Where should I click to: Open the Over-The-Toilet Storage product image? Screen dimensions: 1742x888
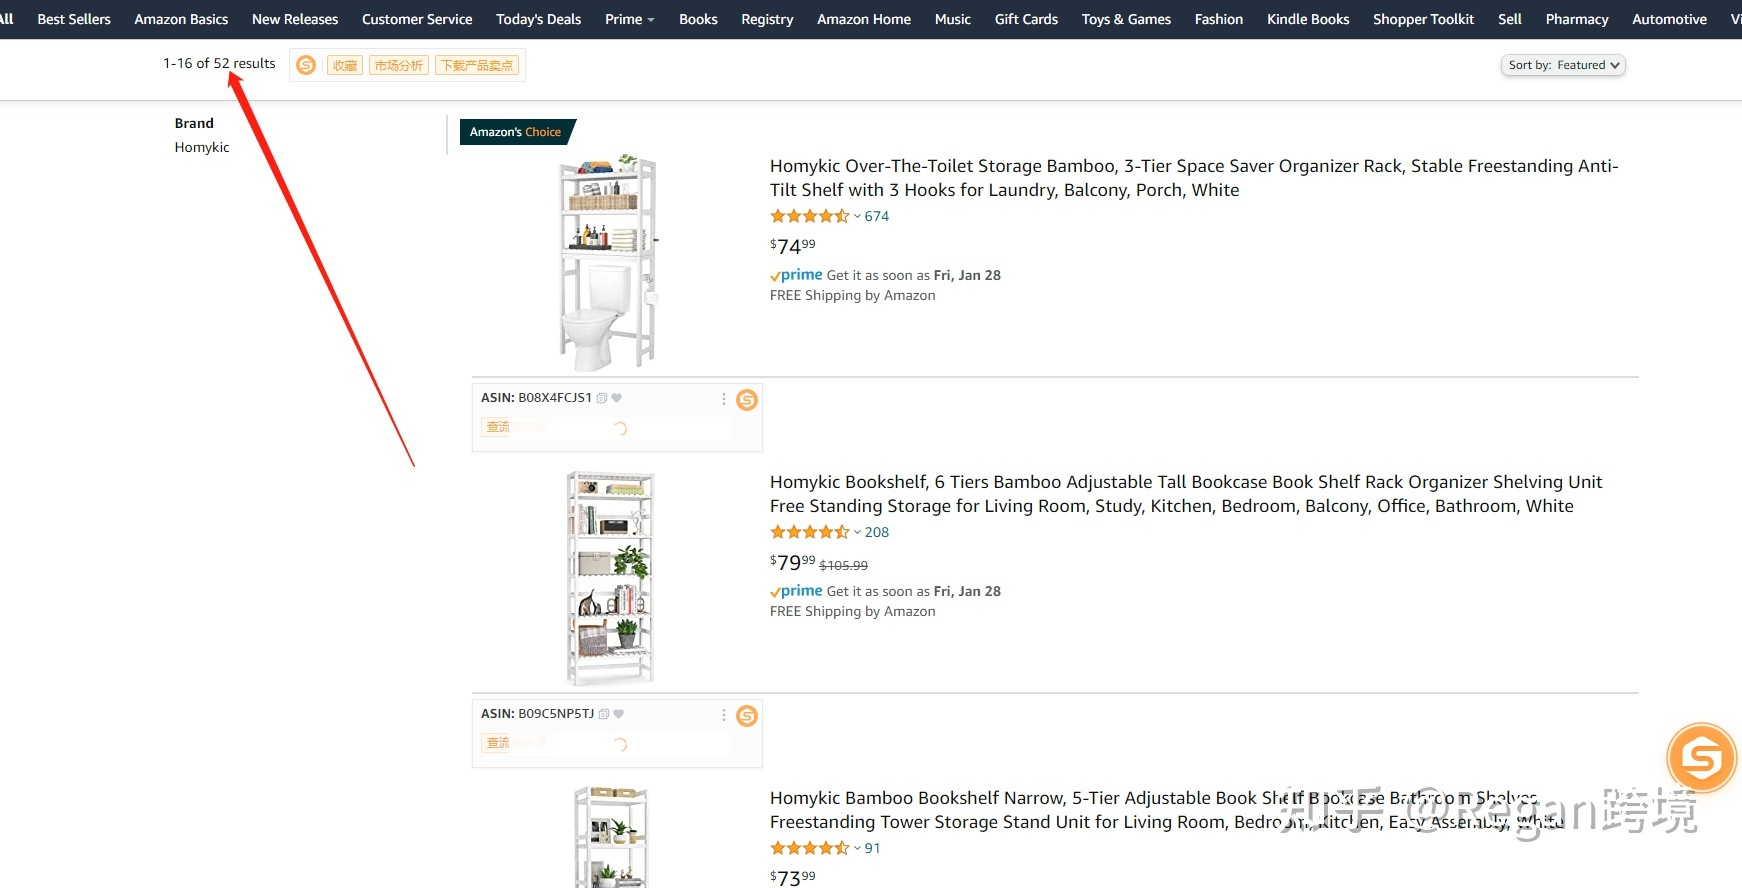pos(608,262)
